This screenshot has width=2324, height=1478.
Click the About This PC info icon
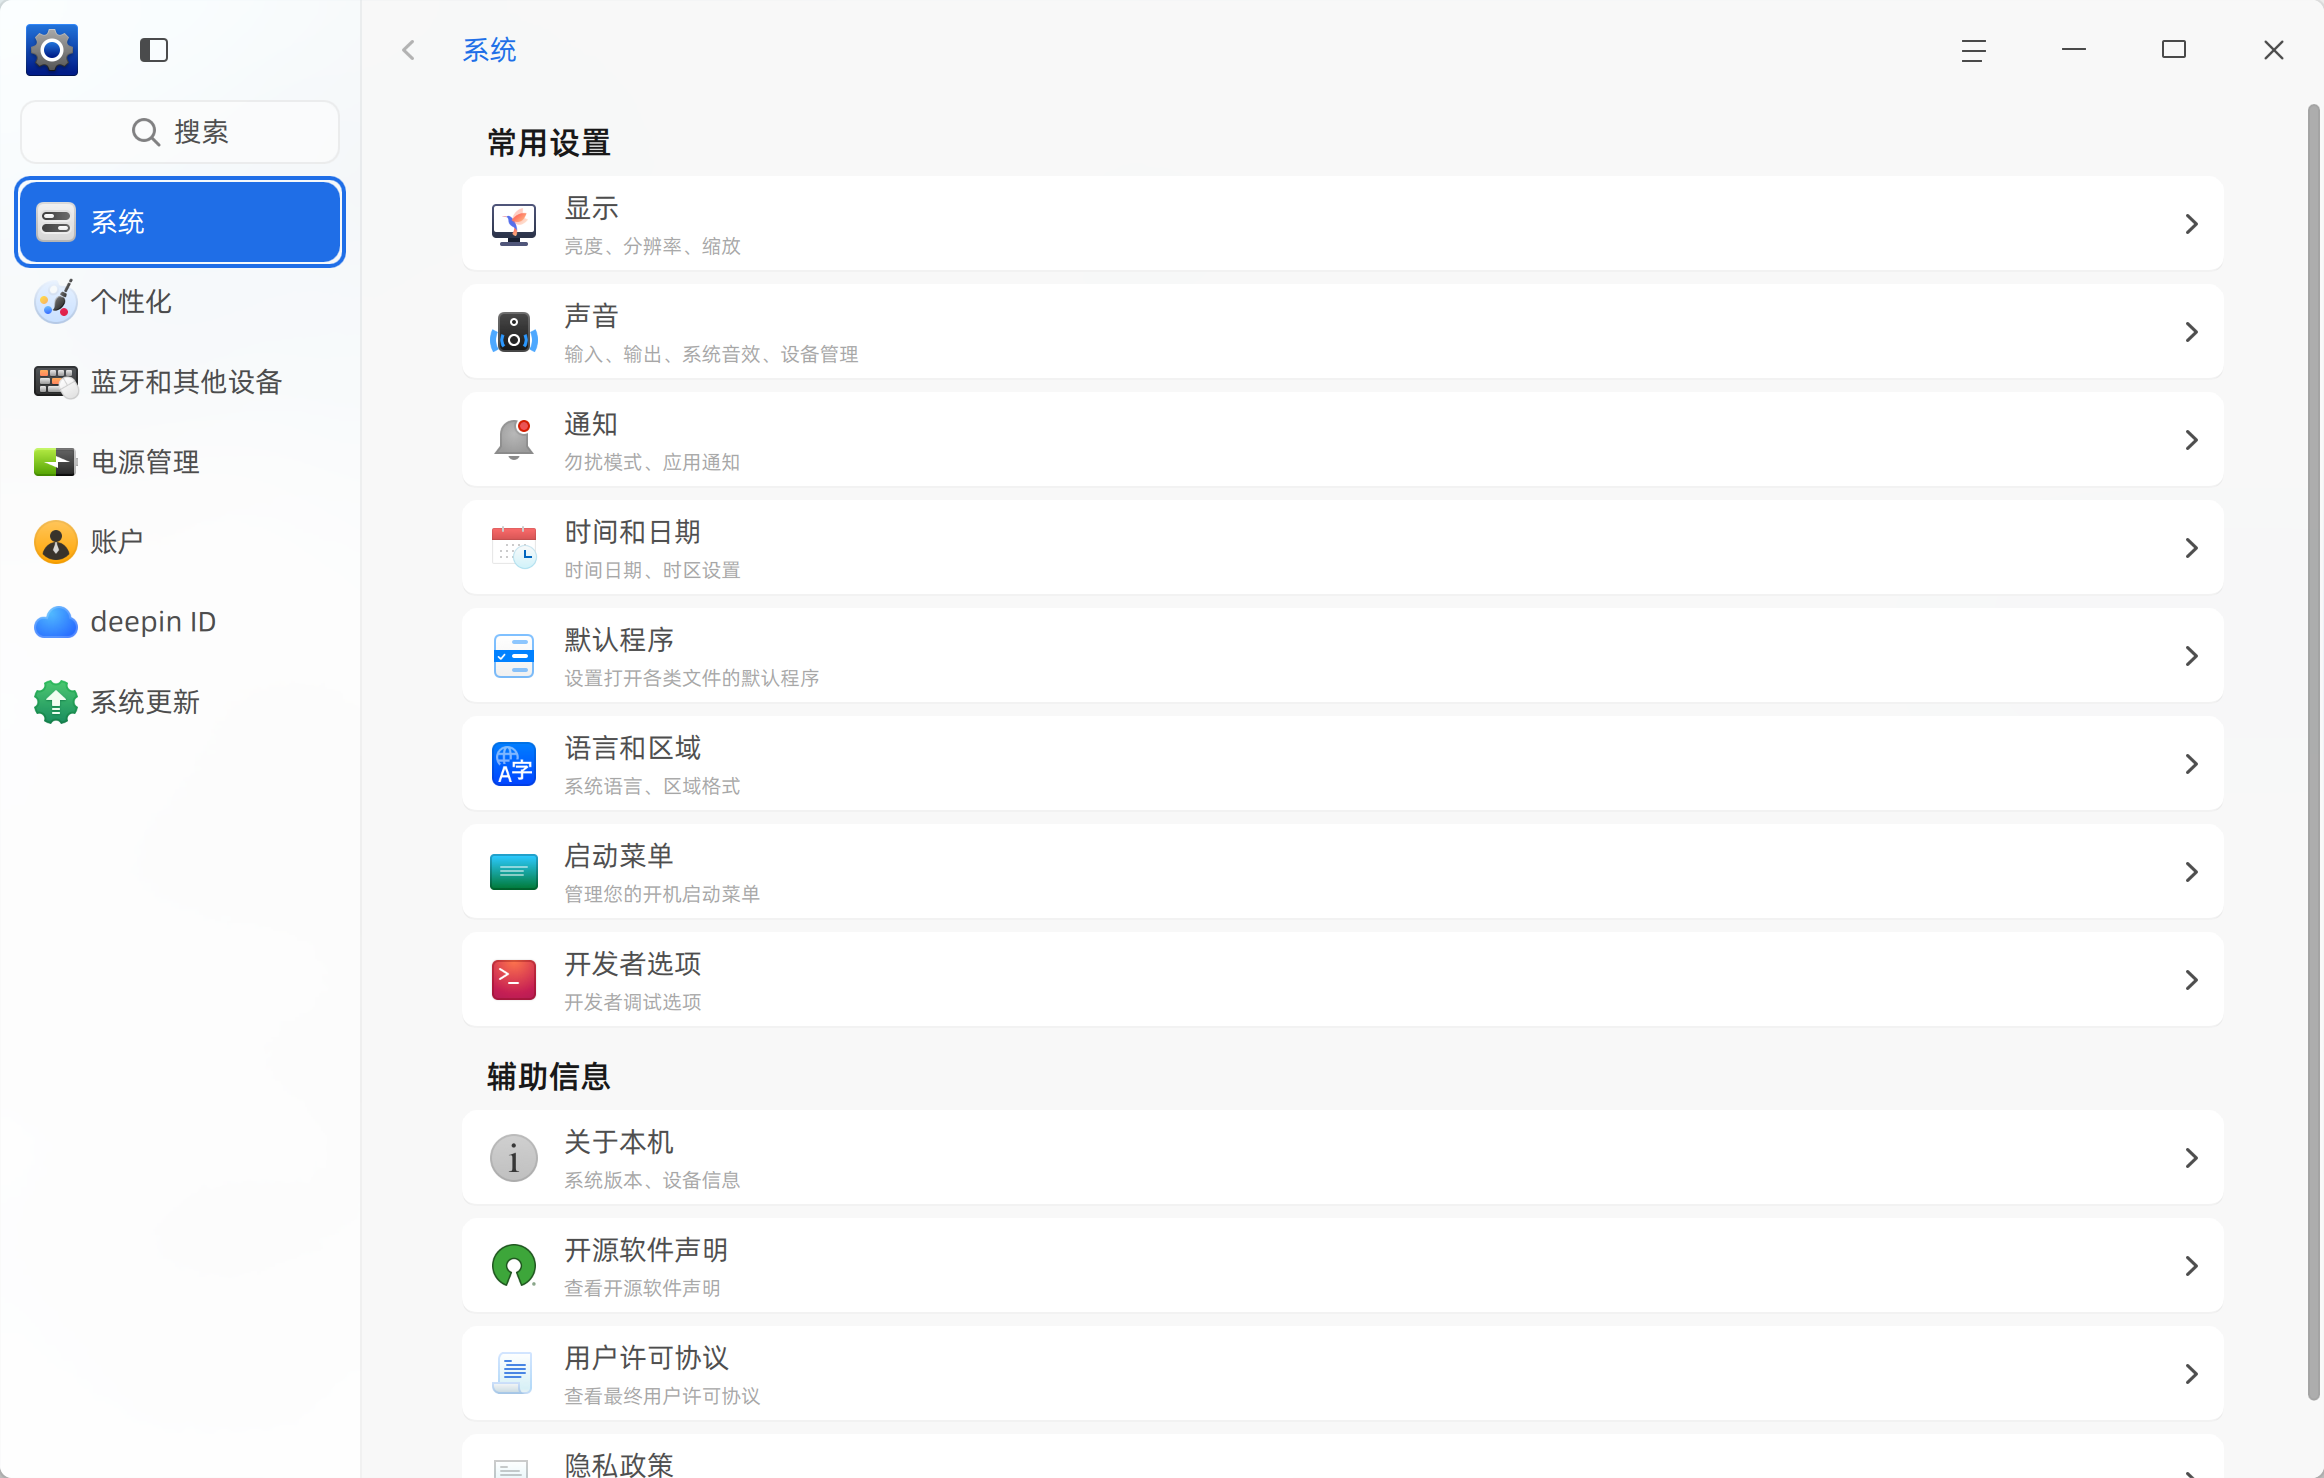514,1158
